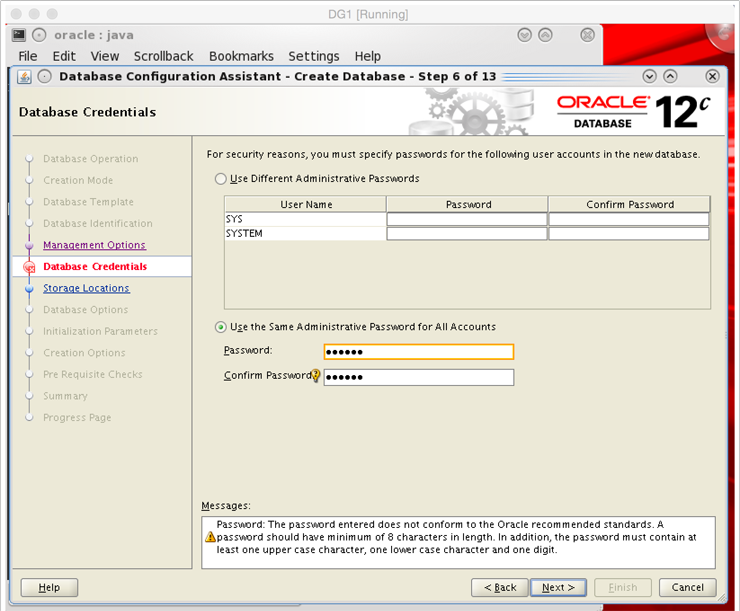Viewport: 740px width, 611px height.
Task: Click the Pre Requisite Checks step label
Action: (x=92, y=374)
